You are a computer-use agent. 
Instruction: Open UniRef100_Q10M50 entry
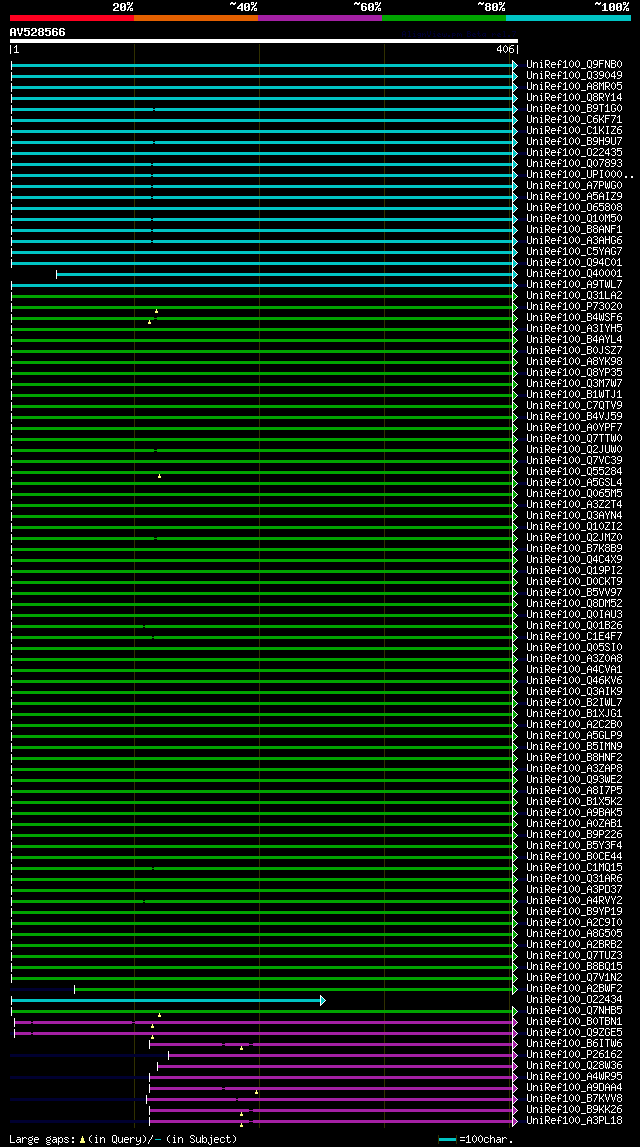point(574,219)
